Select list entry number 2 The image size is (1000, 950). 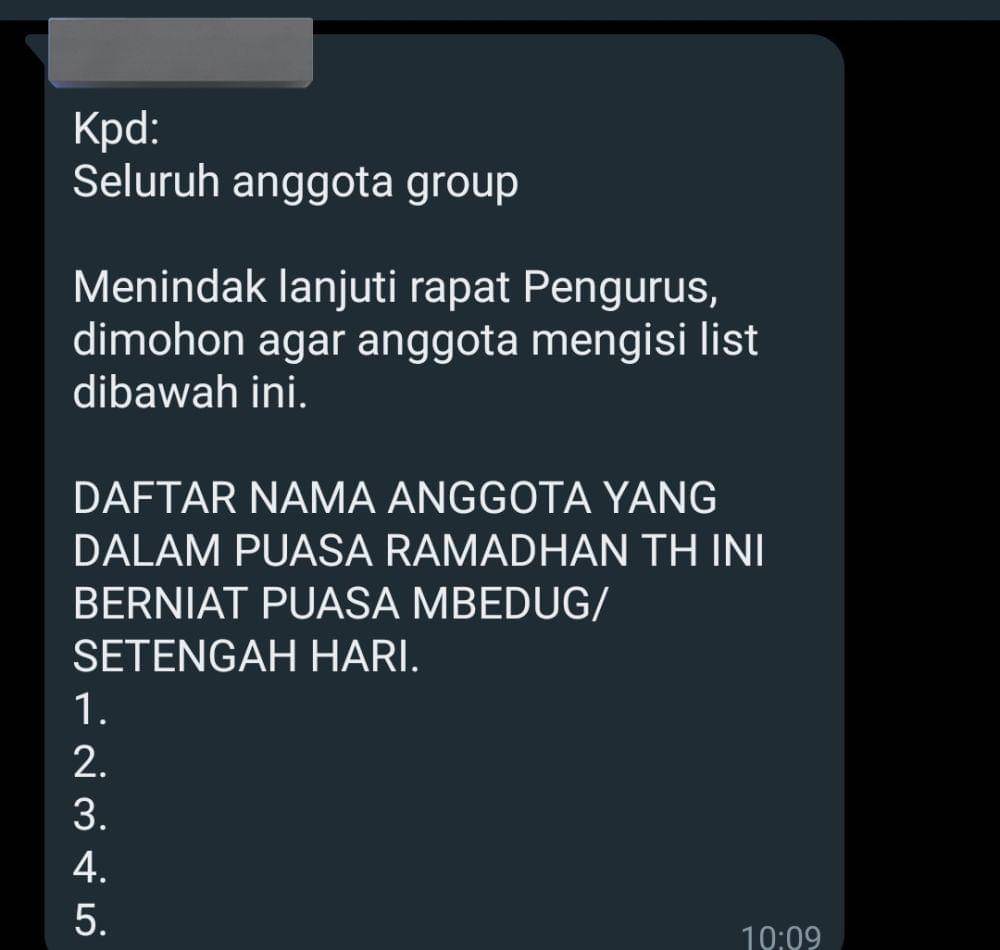pos(90,763)
